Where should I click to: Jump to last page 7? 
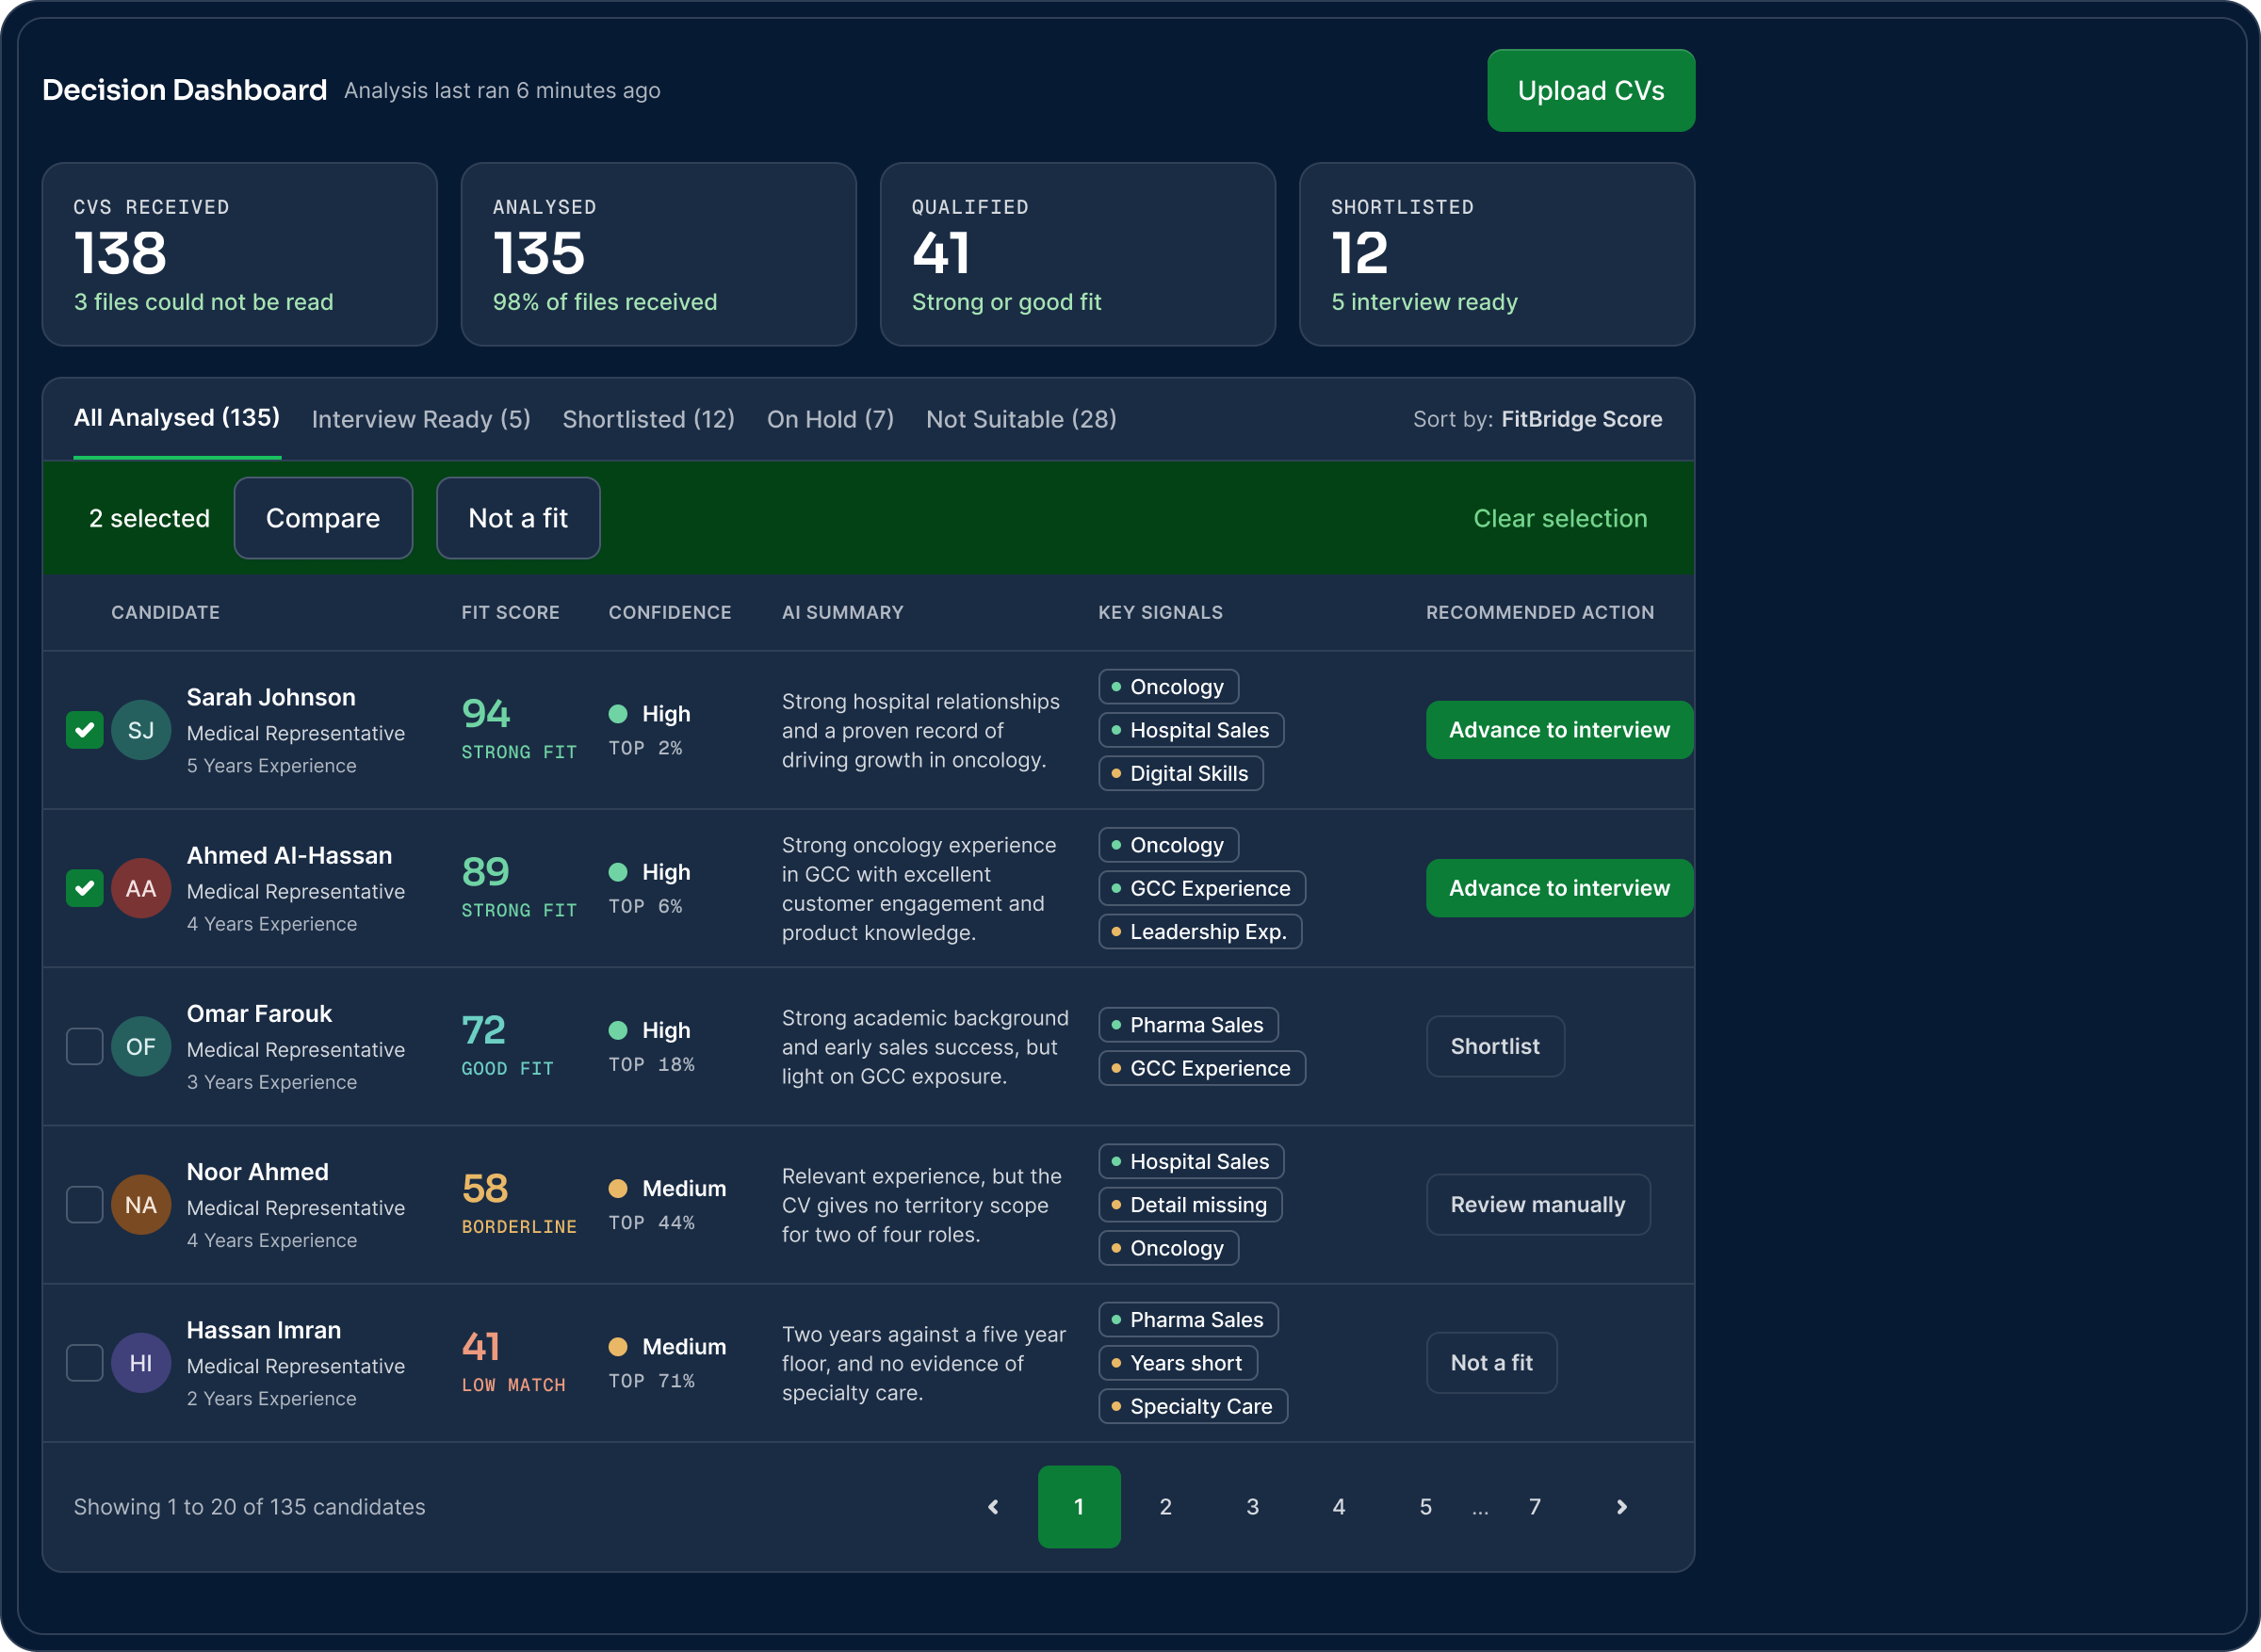[1534, 1506]
